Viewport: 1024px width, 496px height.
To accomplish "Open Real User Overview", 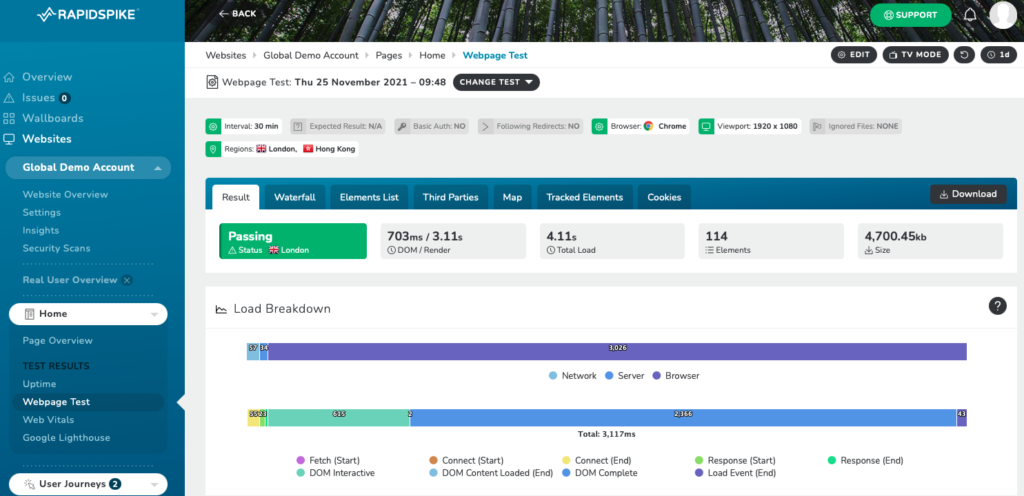I will coord(70,280).
